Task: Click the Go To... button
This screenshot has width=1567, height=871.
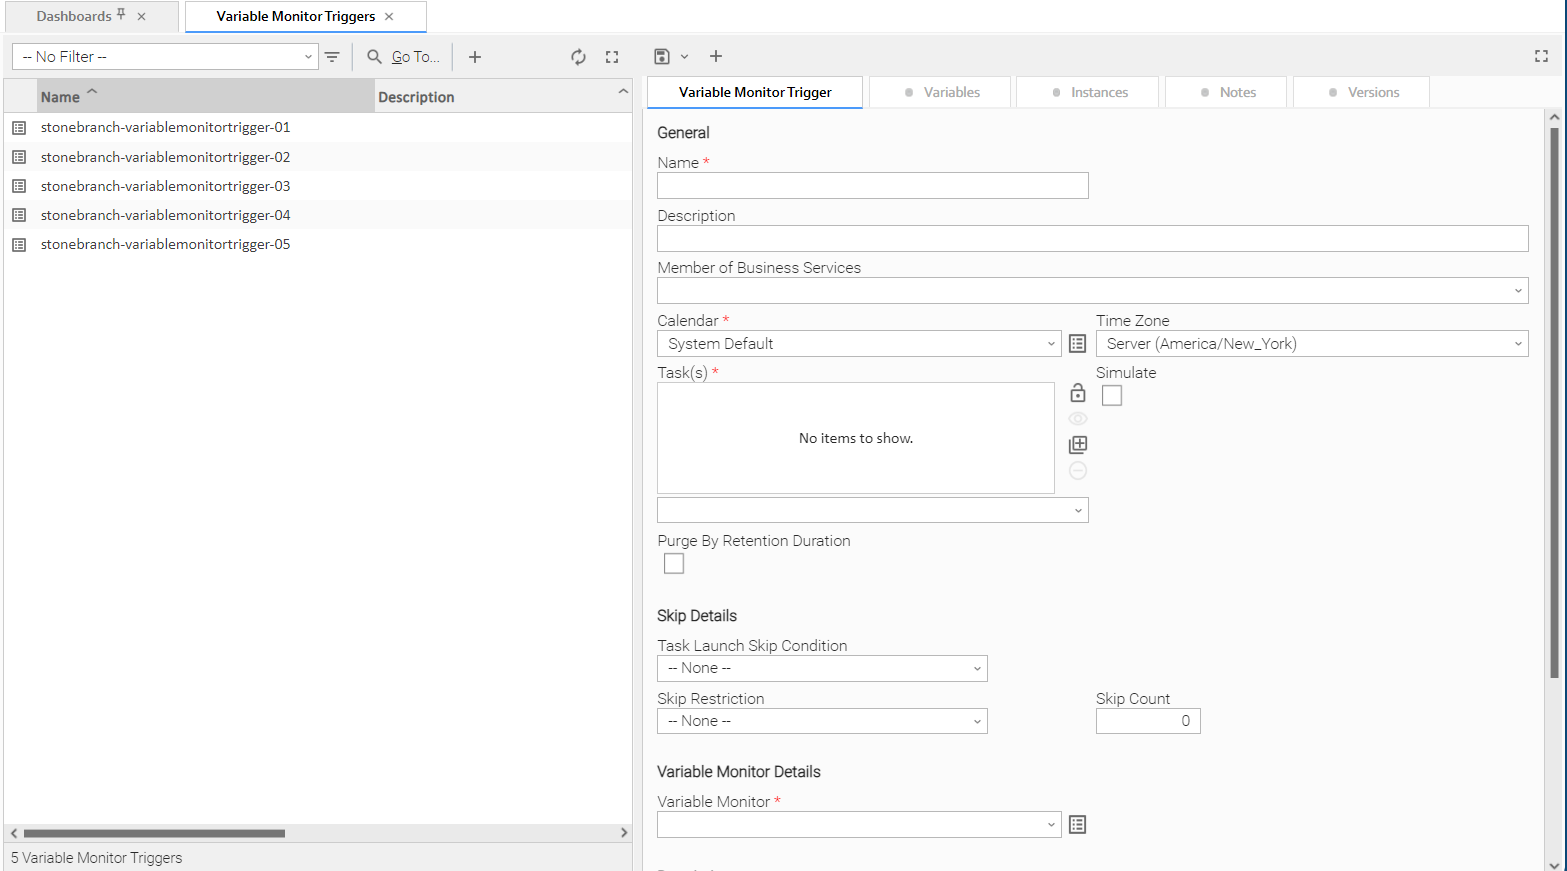Action: (404, 57)
